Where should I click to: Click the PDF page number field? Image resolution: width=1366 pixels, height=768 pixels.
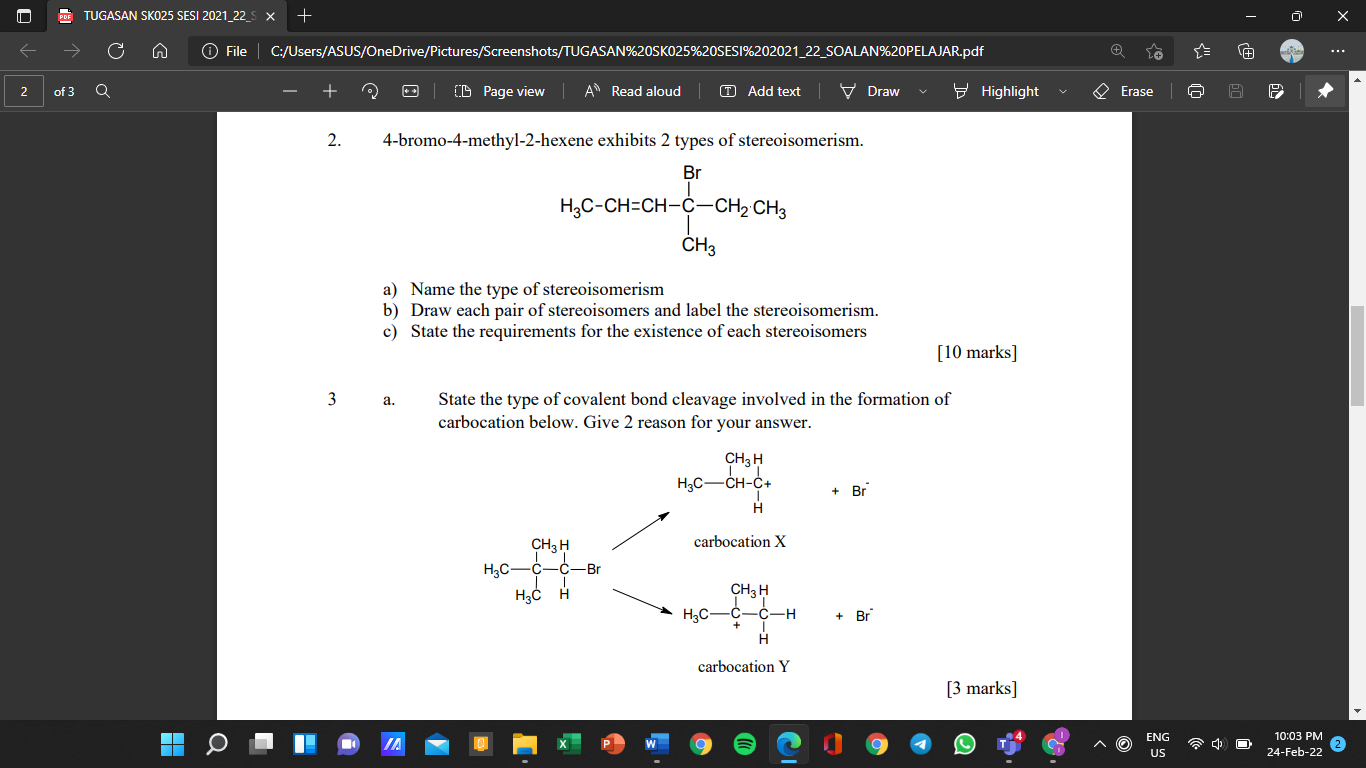click(23, 91)
